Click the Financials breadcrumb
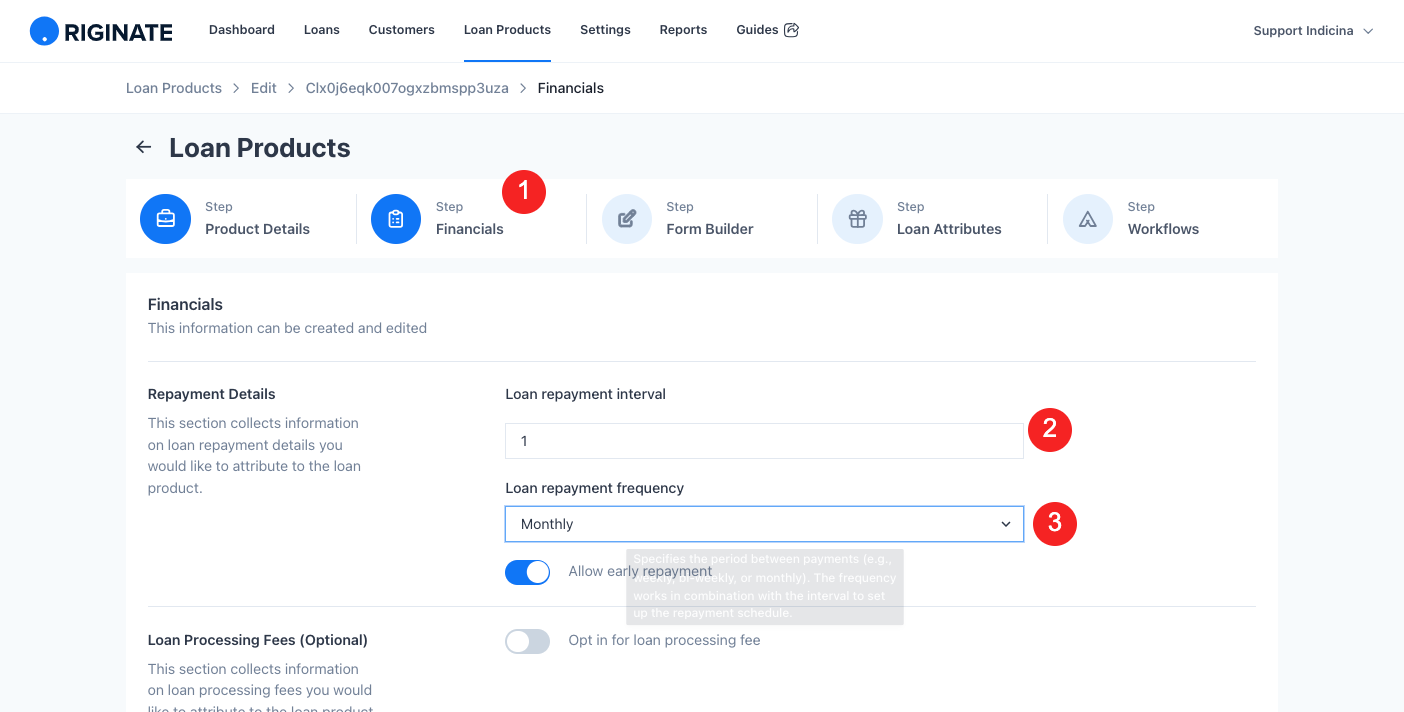The width and height of the screenshot is (1404, 712). (x=571, y=88)
